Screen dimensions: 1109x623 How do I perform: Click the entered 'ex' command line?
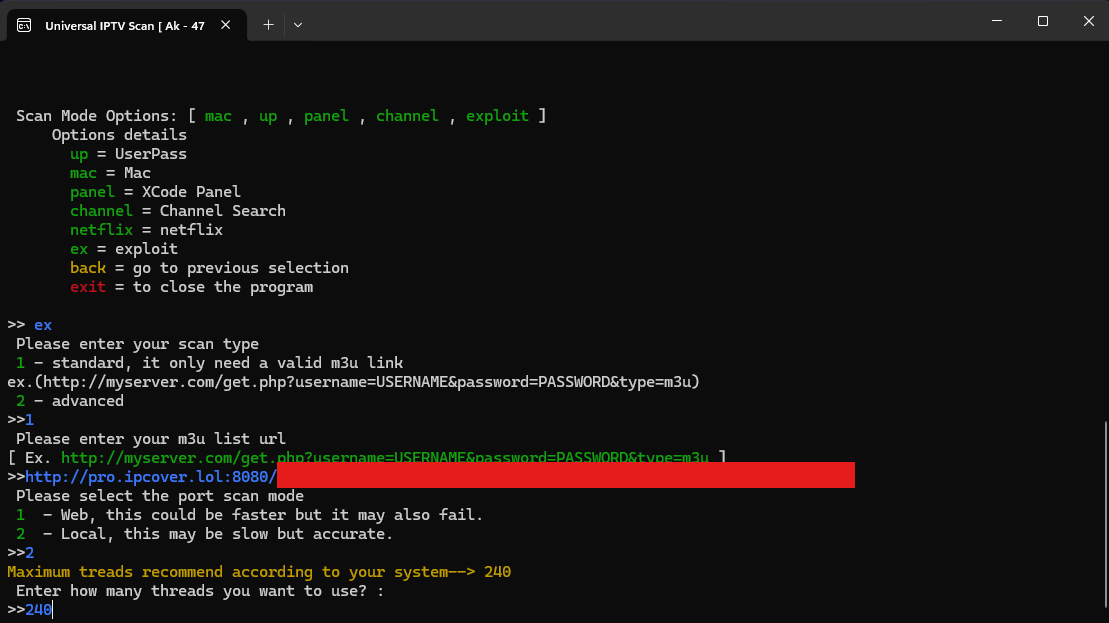(42, 325)
